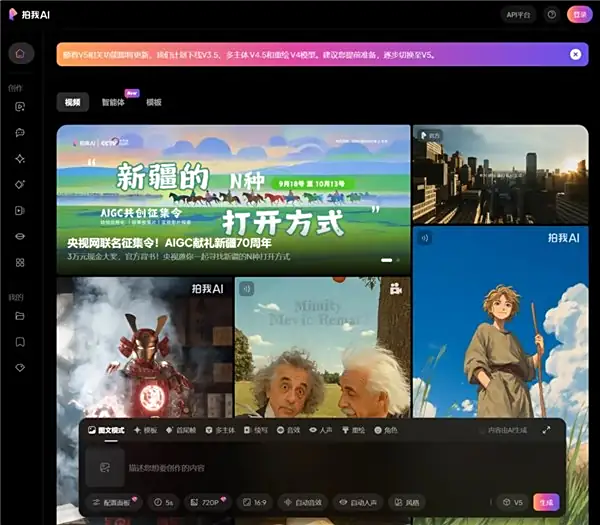
Task: Click the 生成 generate button
Action: point(546,502)
